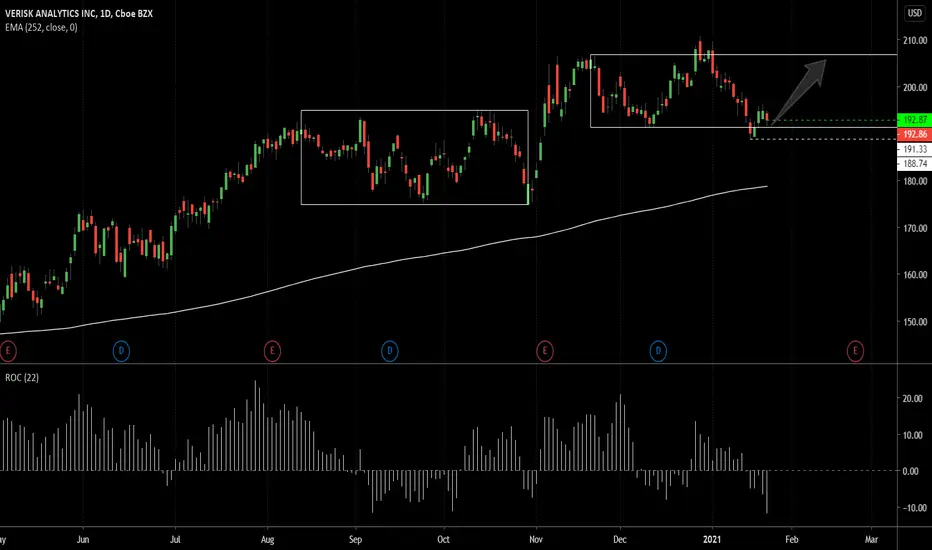This screenshot has width=932, height=550.
Task: Click the ROC 20.00 scale value
Action: click(x=912, y=398)
